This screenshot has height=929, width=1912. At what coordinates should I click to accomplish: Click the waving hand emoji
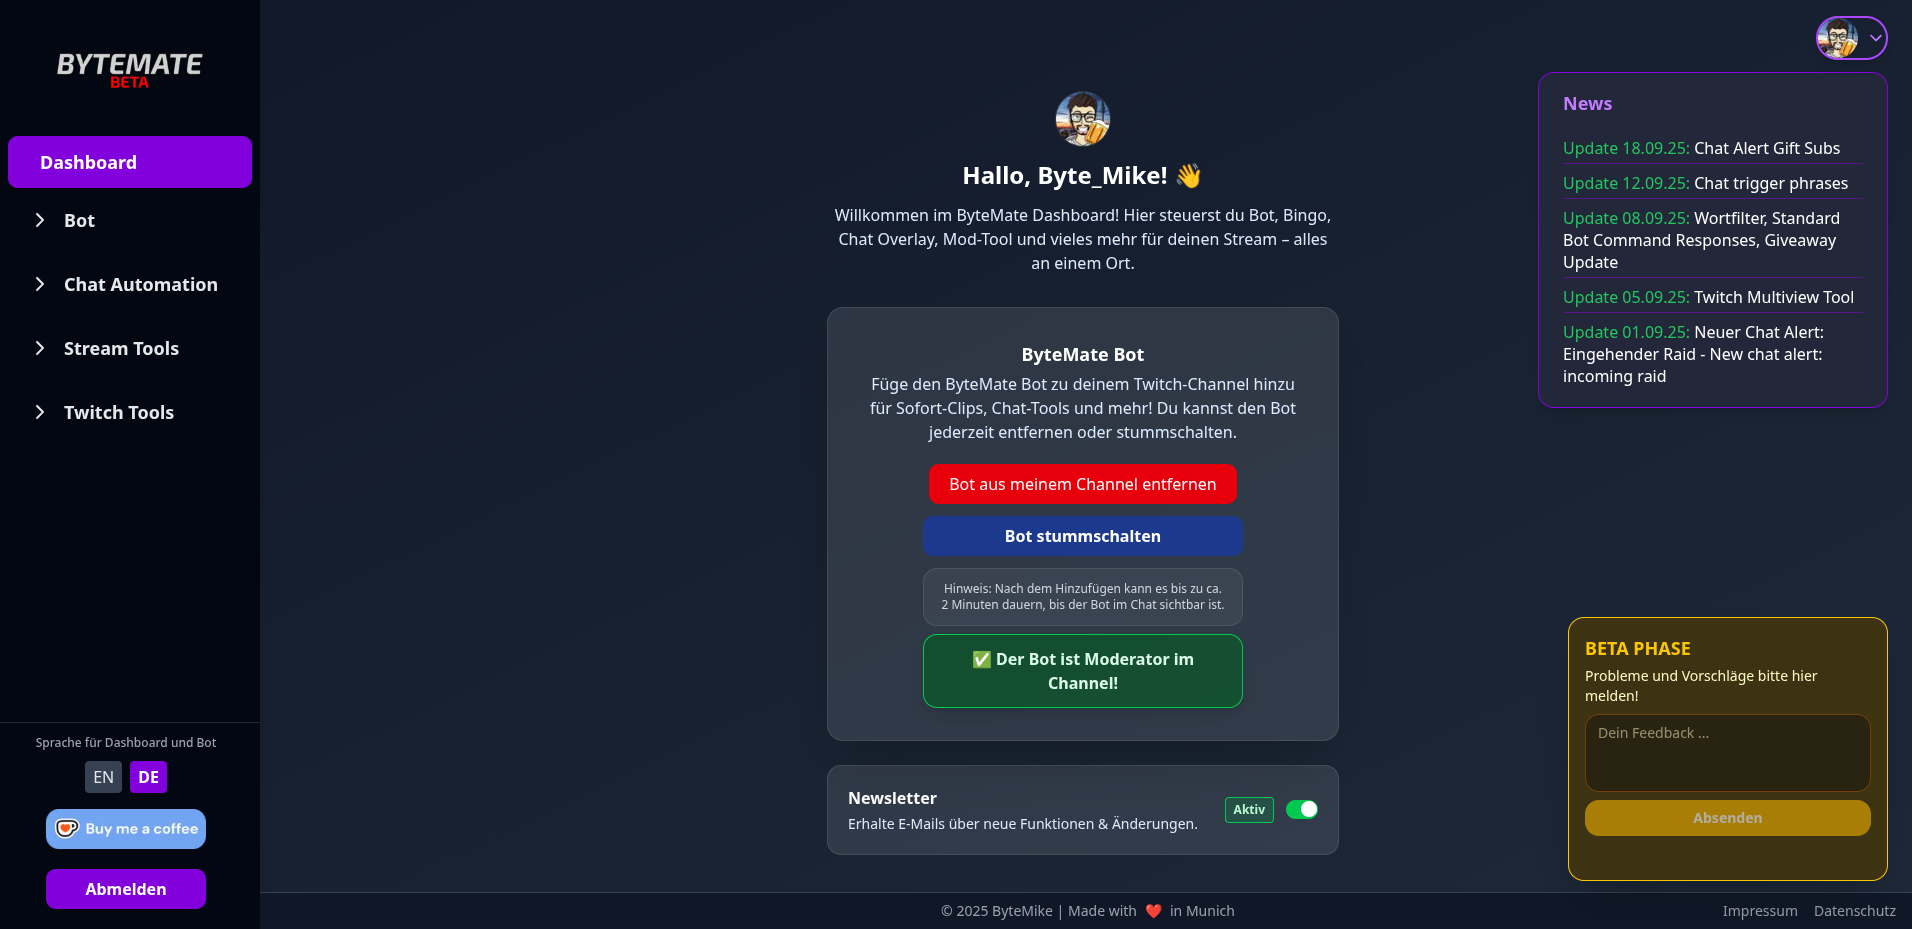point(1188,176)
